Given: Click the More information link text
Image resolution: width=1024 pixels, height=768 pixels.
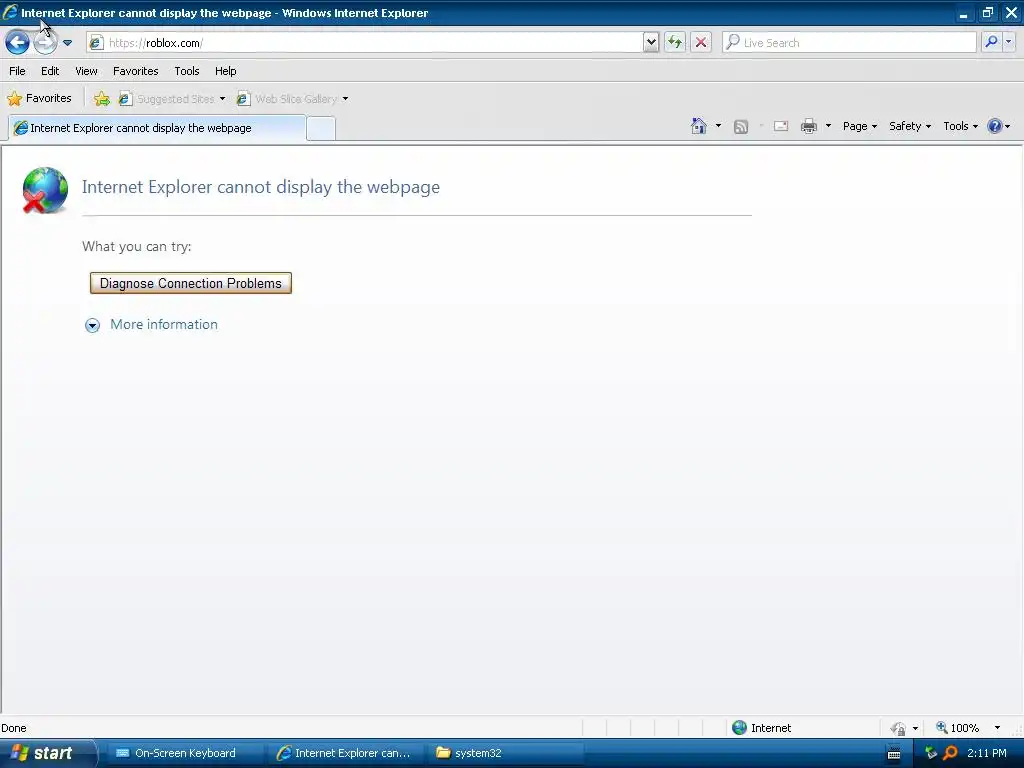Looking at the screenshot, I should pyautogui.click(x=164, y=325).
